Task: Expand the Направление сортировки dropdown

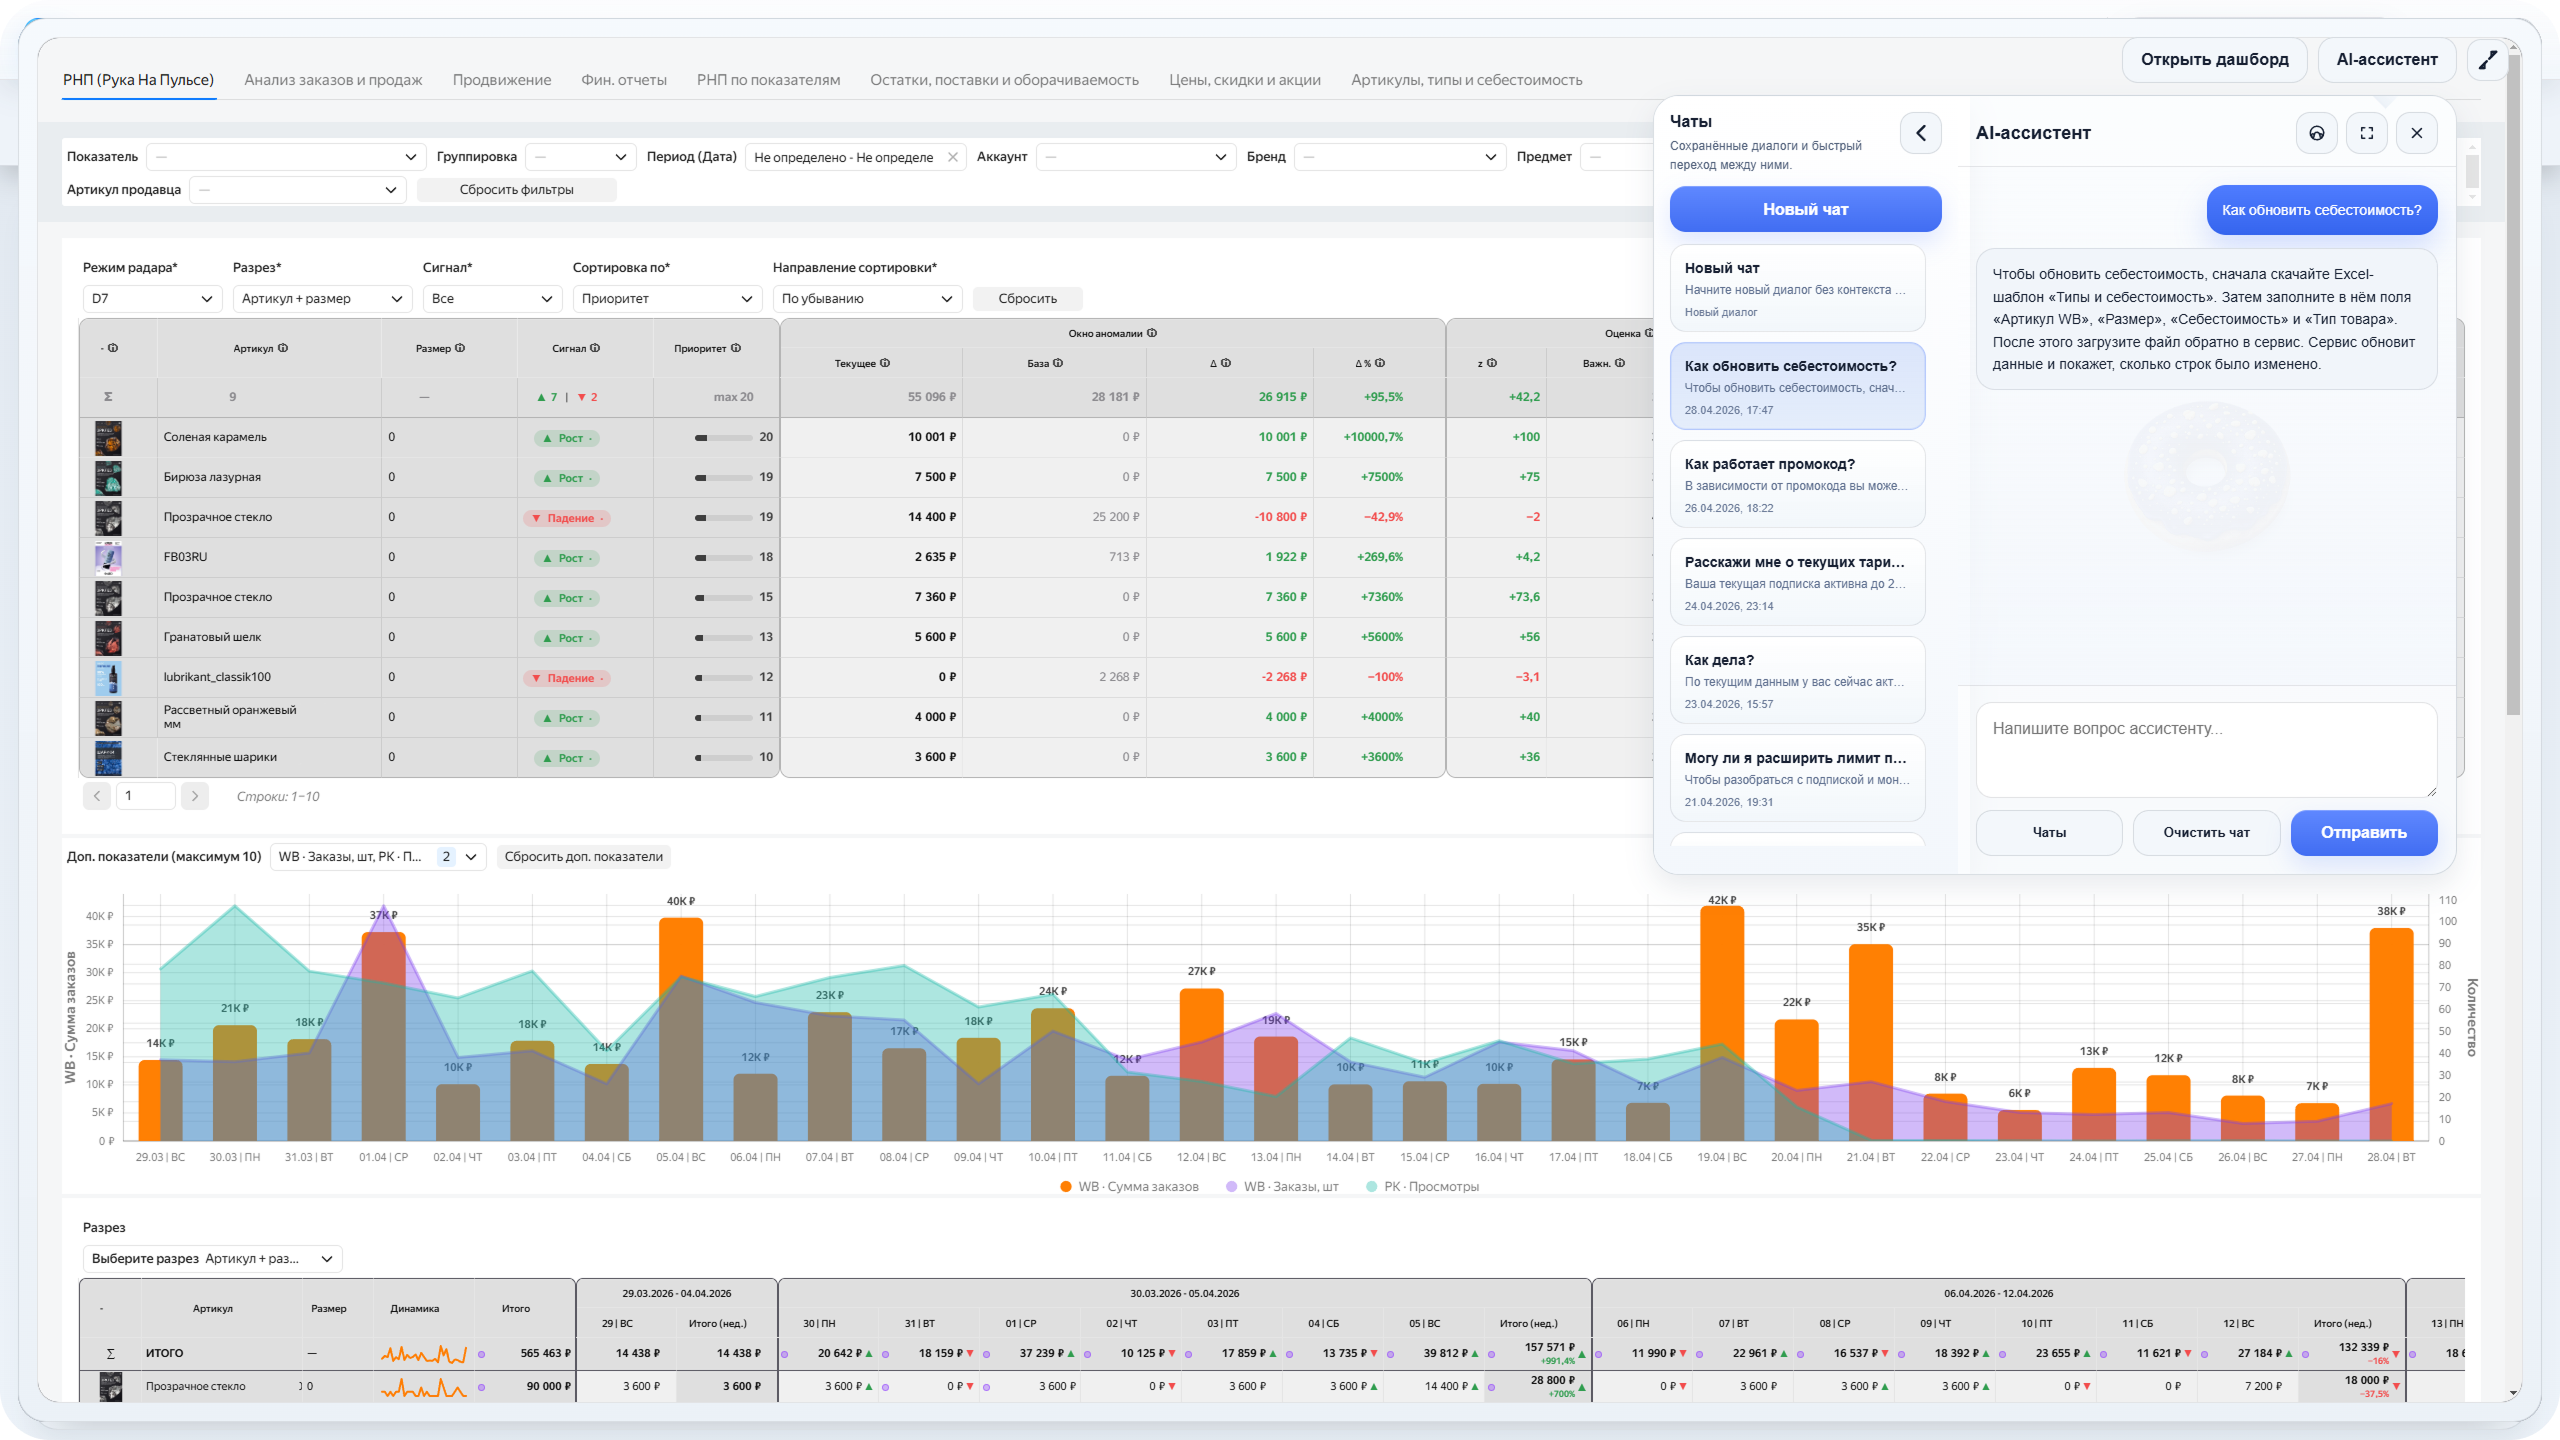Action: pos(866,298)
